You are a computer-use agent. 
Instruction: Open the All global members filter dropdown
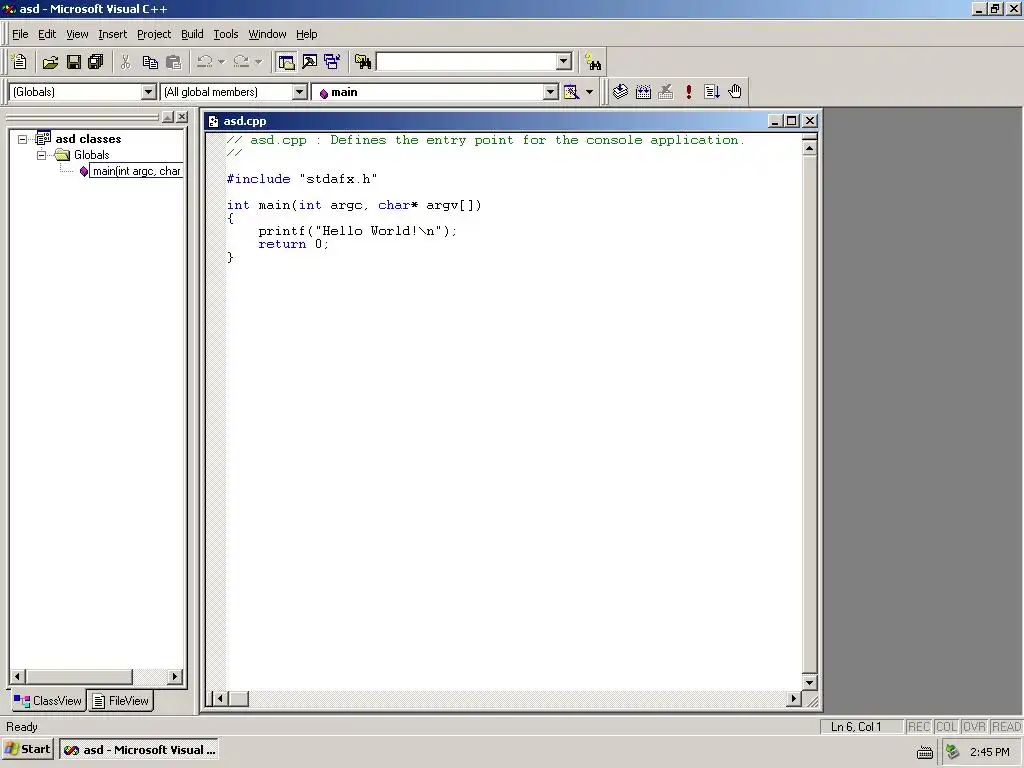tap(300, 92)
